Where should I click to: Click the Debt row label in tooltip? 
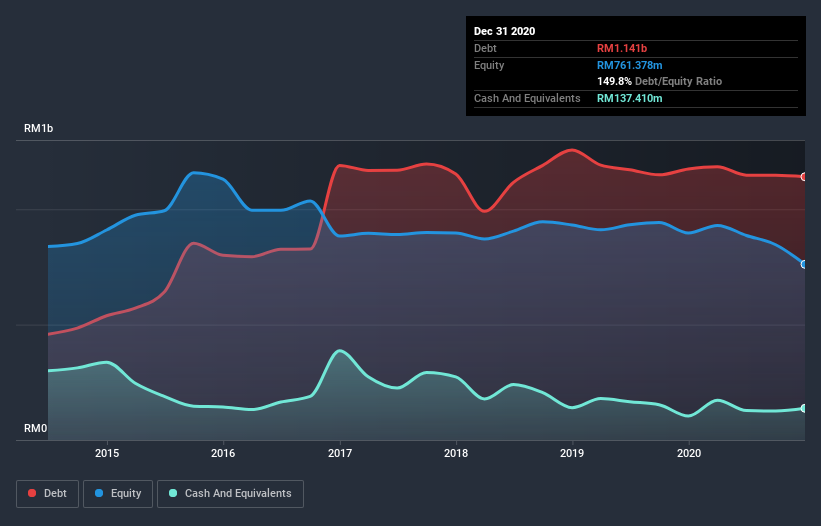click(485, 48)
